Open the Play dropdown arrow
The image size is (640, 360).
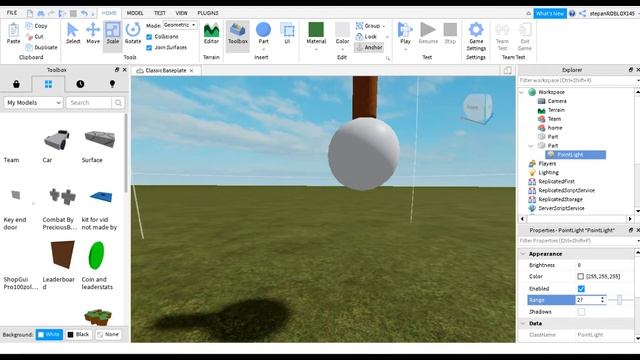coord(405,49)
